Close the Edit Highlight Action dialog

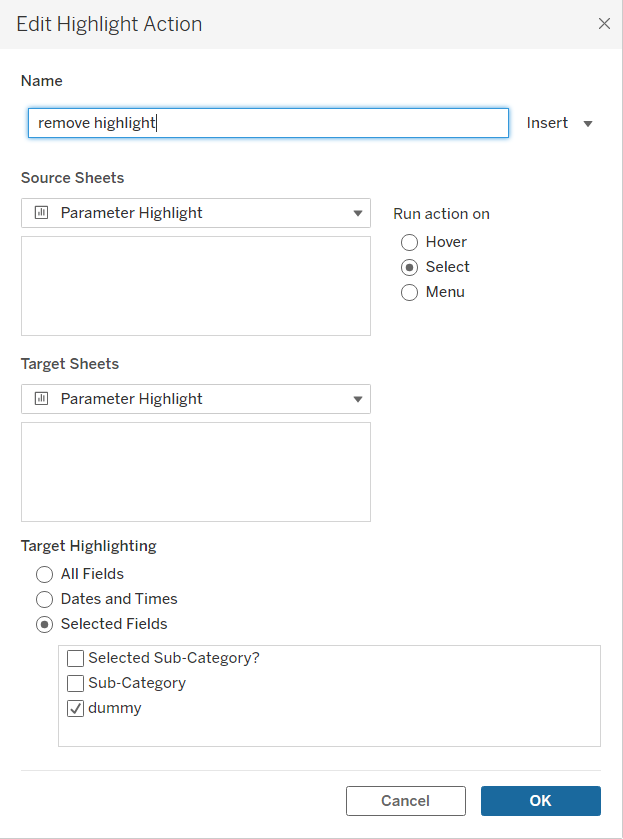tap(604, 24)
